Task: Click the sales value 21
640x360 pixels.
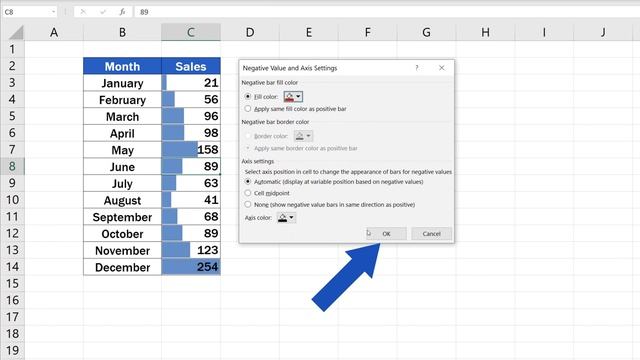Action: [191, 83]
